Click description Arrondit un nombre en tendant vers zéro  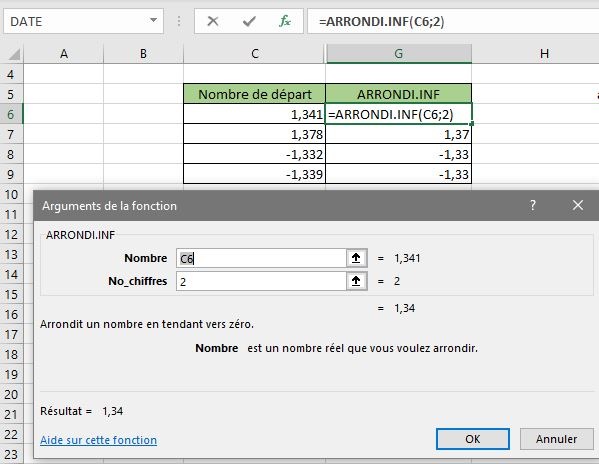coord(147,324)
